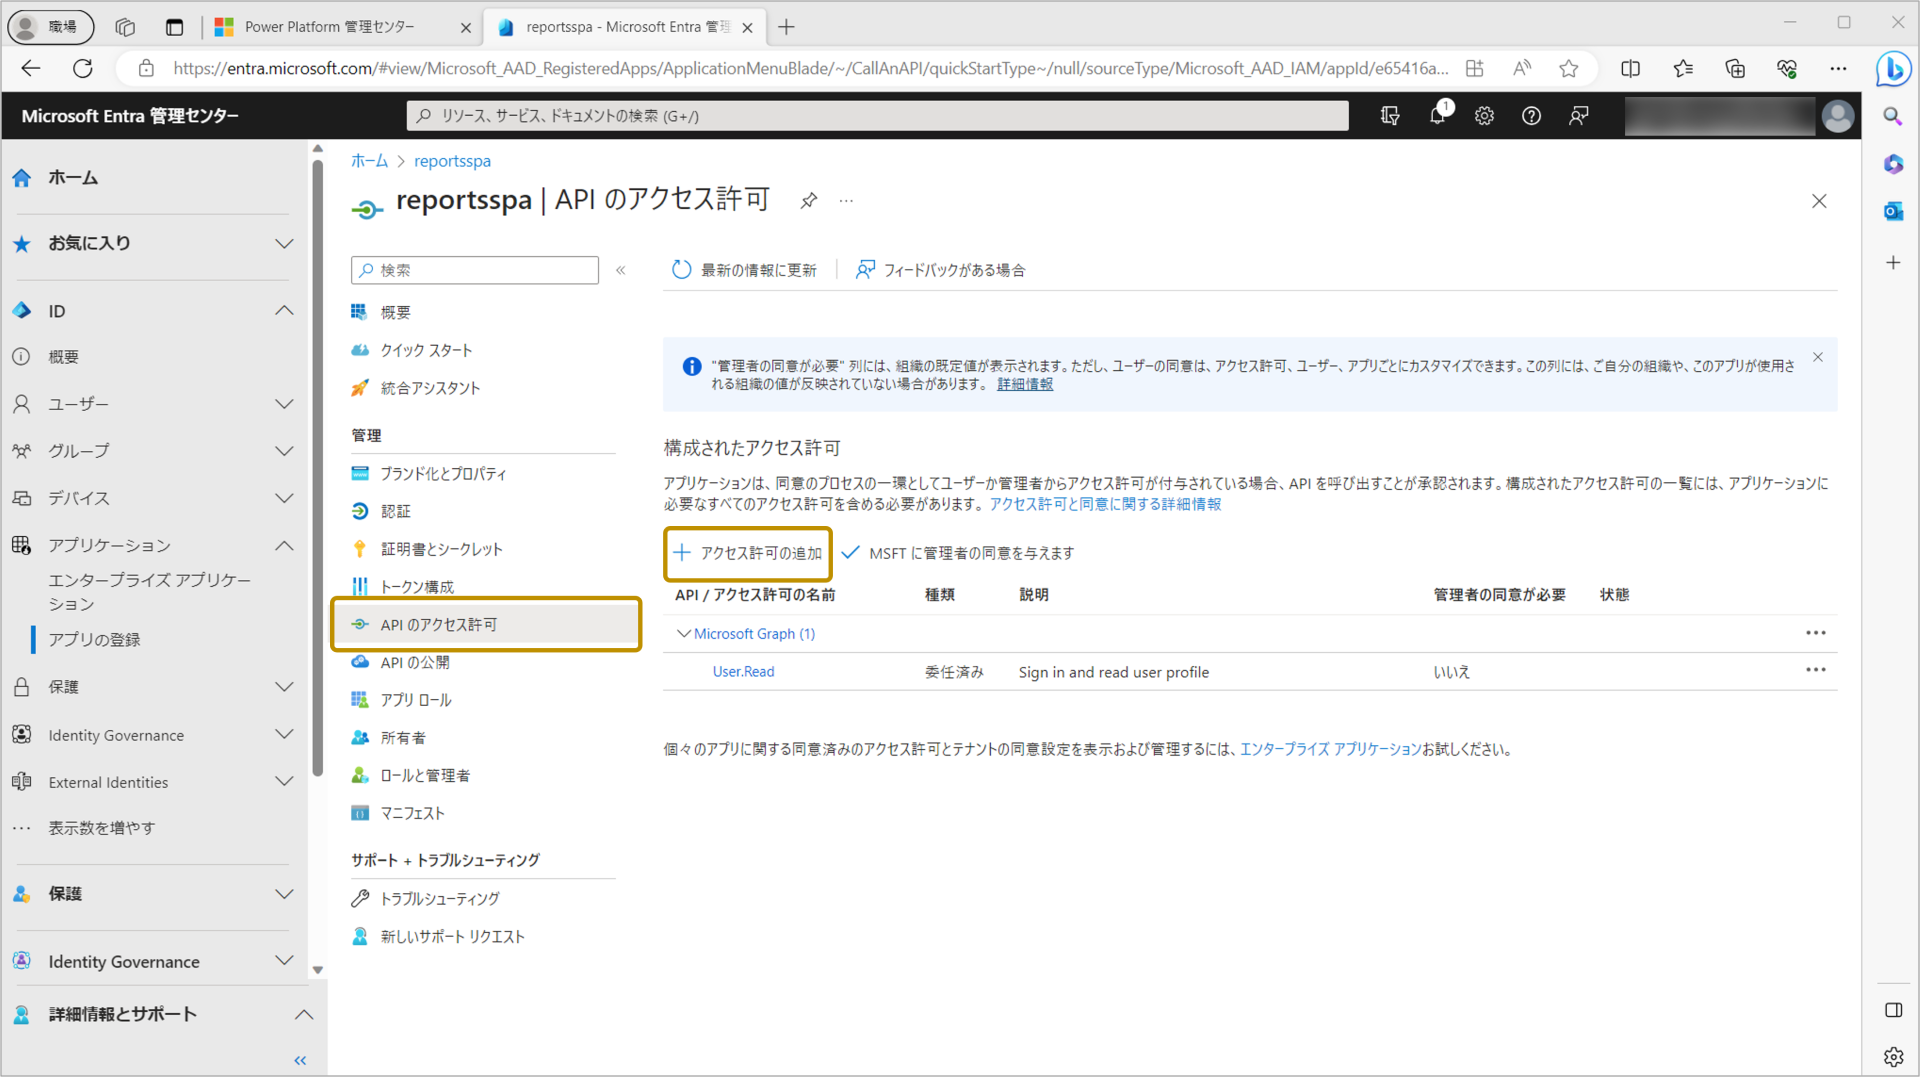
Task: Go to ホーム breadcrumb link
Action: coord(369,161)
